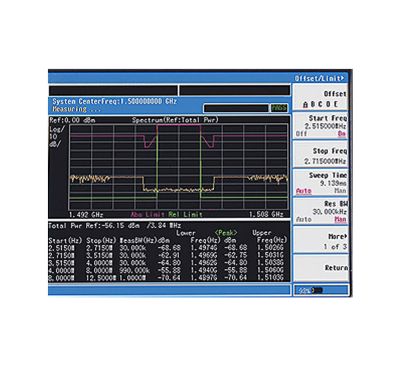Image resolution: width=400 pixels, height=366 pixels.
Task: Select offset C in the Offset softkey
Action: point(320,105)
